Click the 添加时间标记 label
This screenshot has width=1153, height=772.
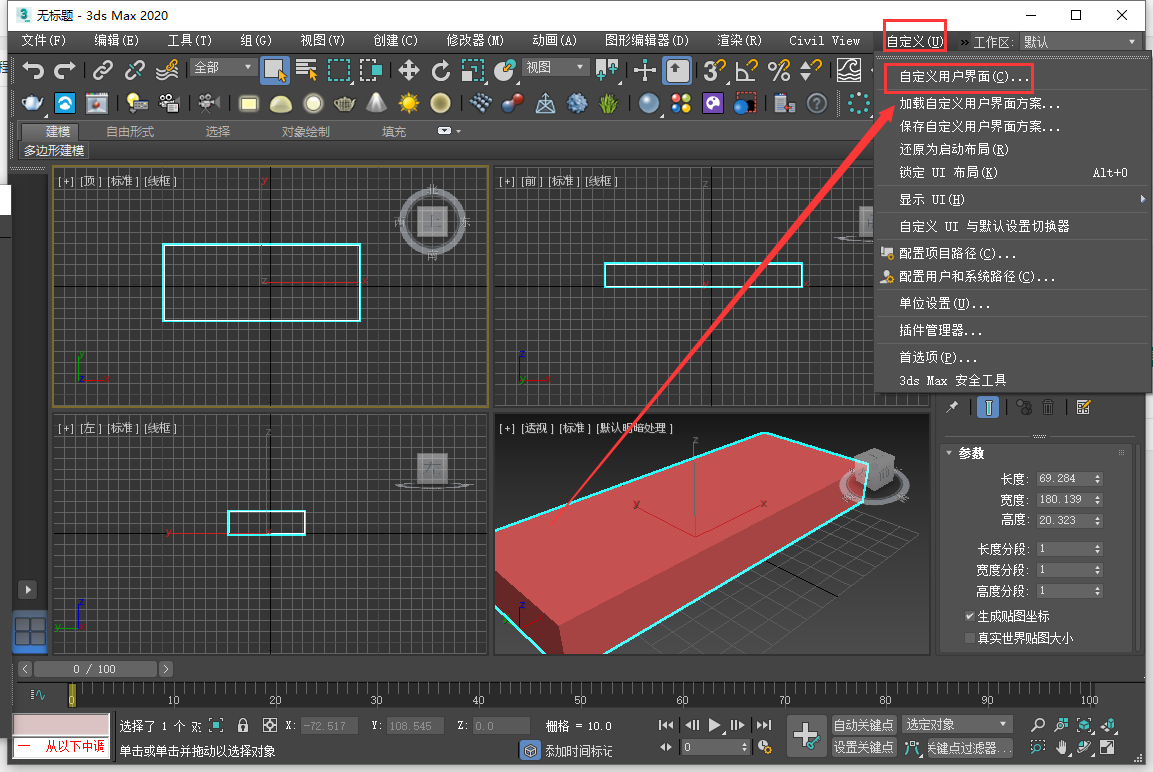578,751
